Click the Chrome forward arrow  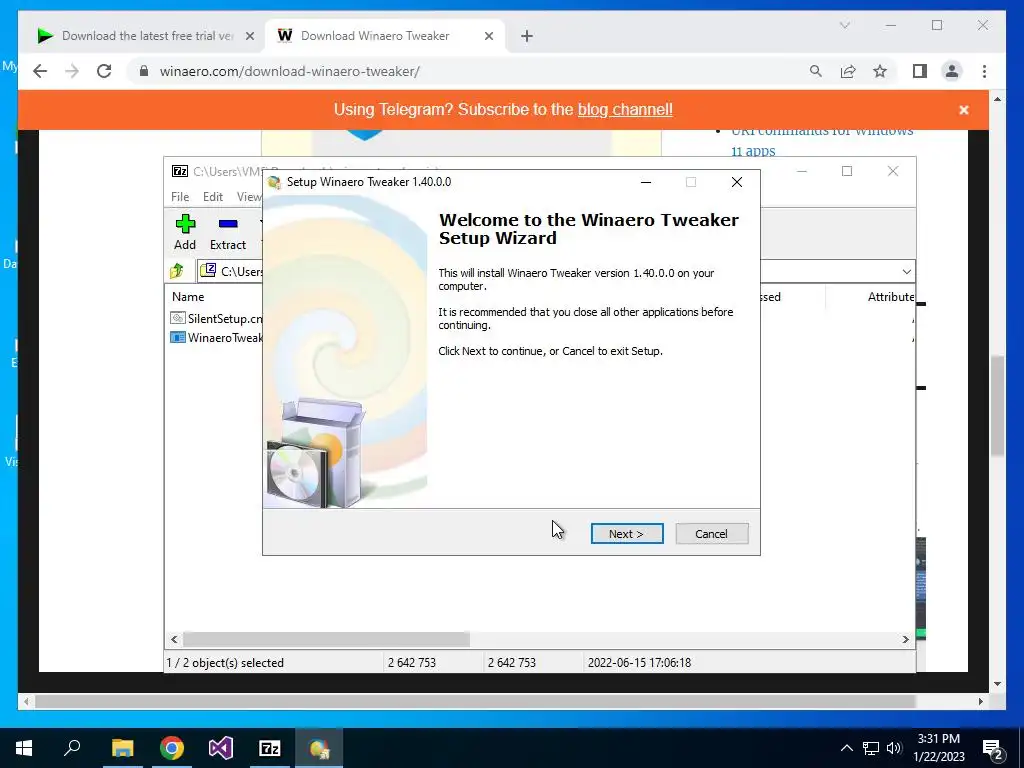tap(72, 71)
